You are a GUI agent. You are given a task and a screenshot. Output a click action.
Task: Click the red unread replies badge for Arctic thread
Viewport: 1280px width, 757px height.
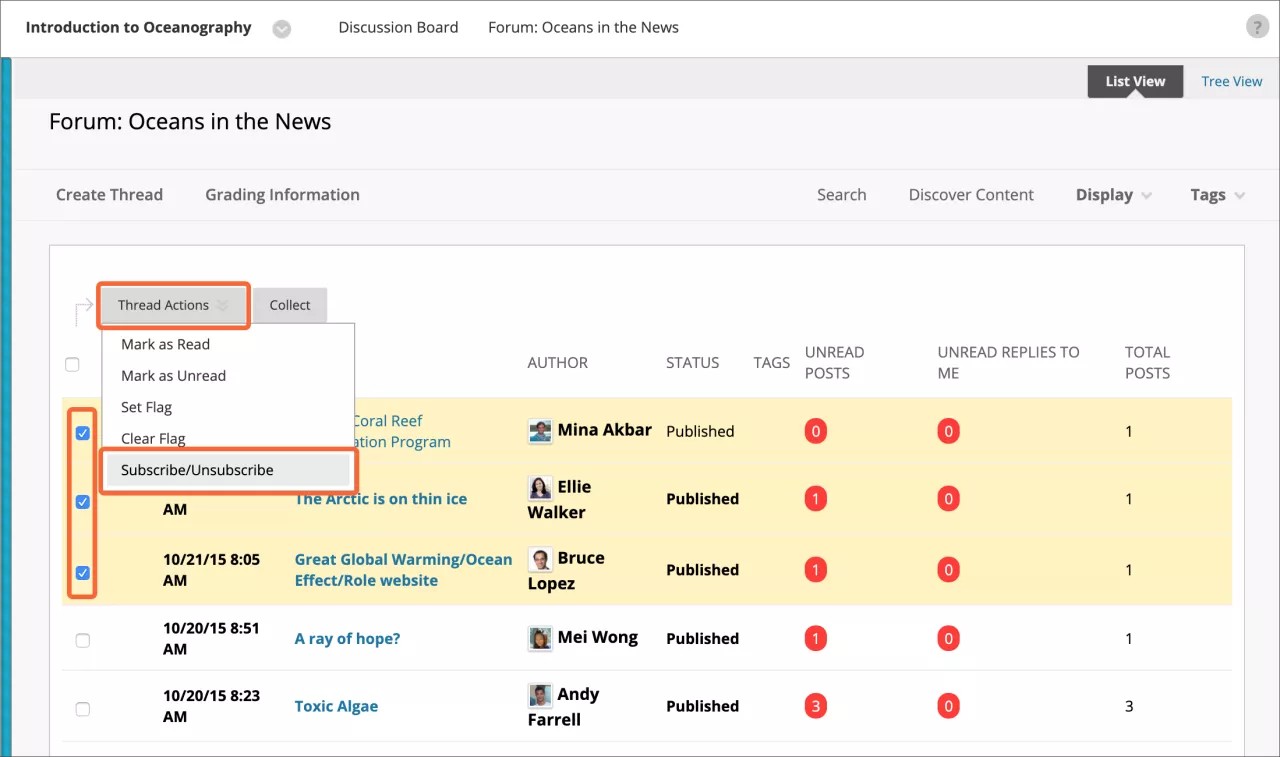948,498
